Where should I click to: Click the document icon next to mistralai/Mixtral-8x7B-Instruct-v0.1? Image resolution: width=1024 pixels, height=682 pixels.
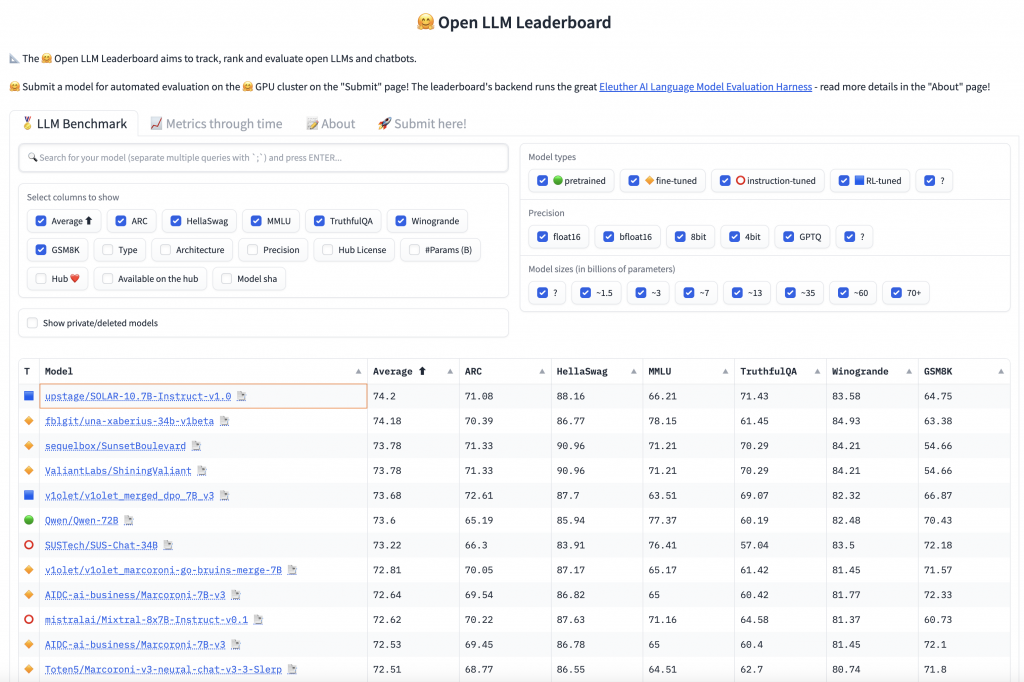point(258,619)
